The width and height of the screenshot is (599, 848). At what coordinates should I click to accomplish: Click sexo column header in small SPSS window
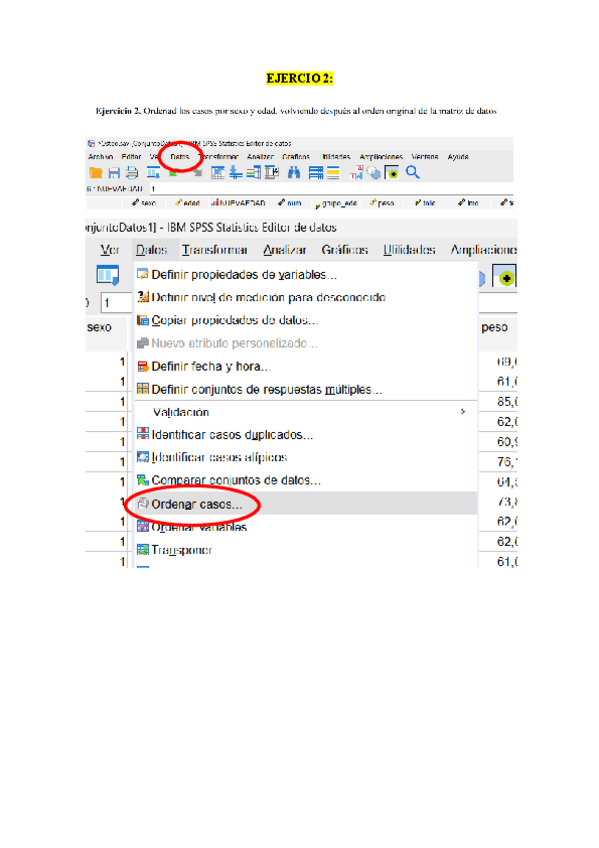144,203
